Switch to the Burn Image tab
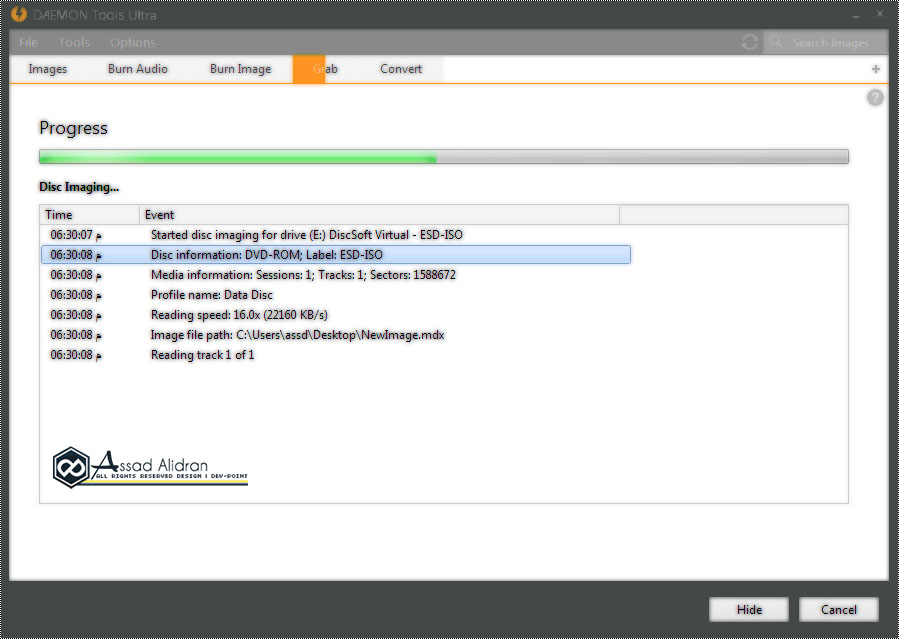 [240, 69]
